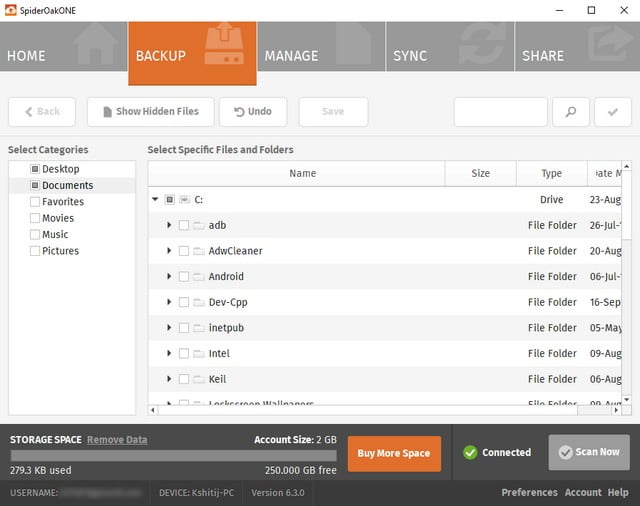
Task: Collapse the C: drive tree
Action: 155,200
